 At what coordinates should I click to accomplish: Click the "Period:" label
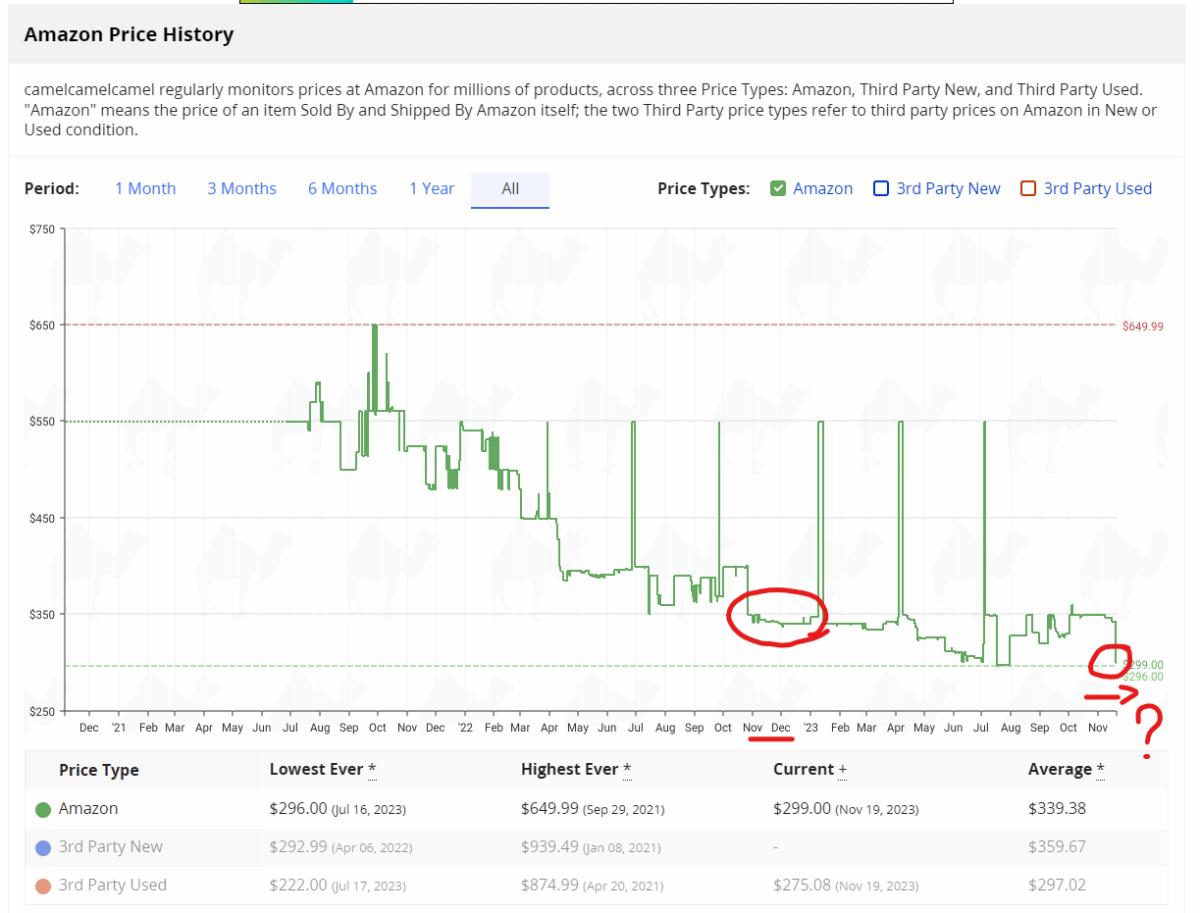52,188
